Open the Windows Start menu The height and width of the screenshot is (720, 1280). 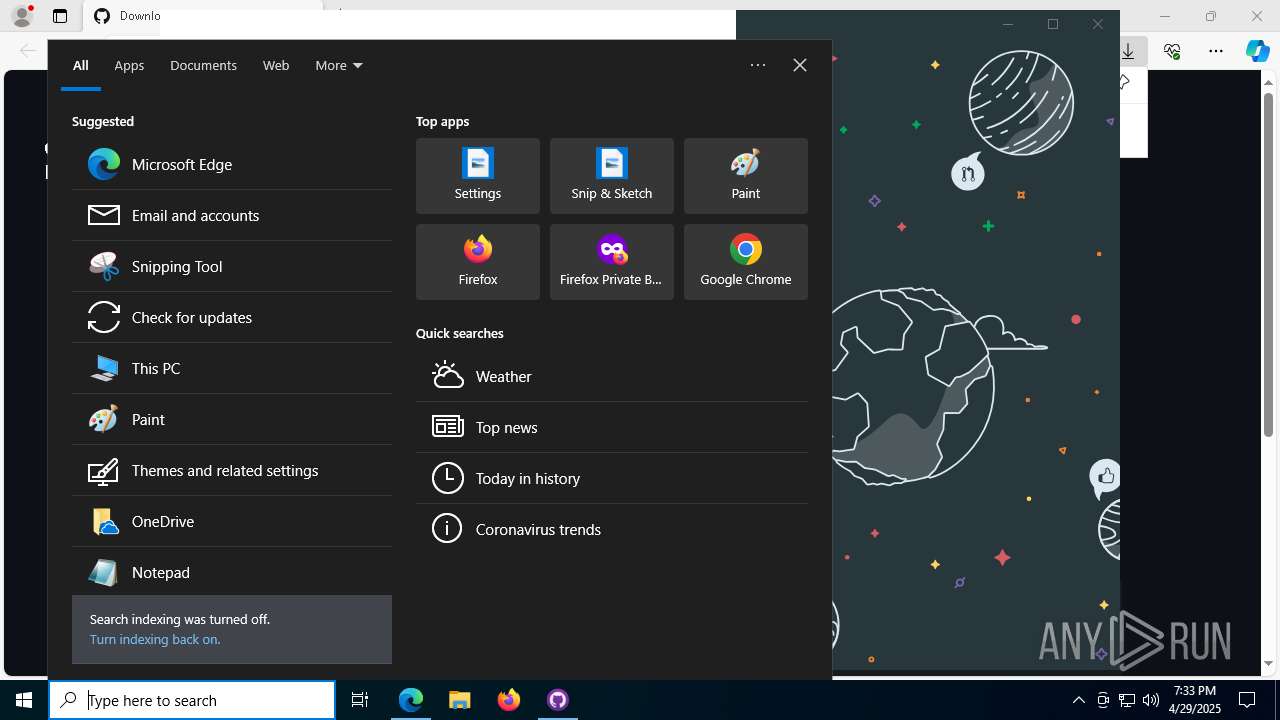(24, 700)
